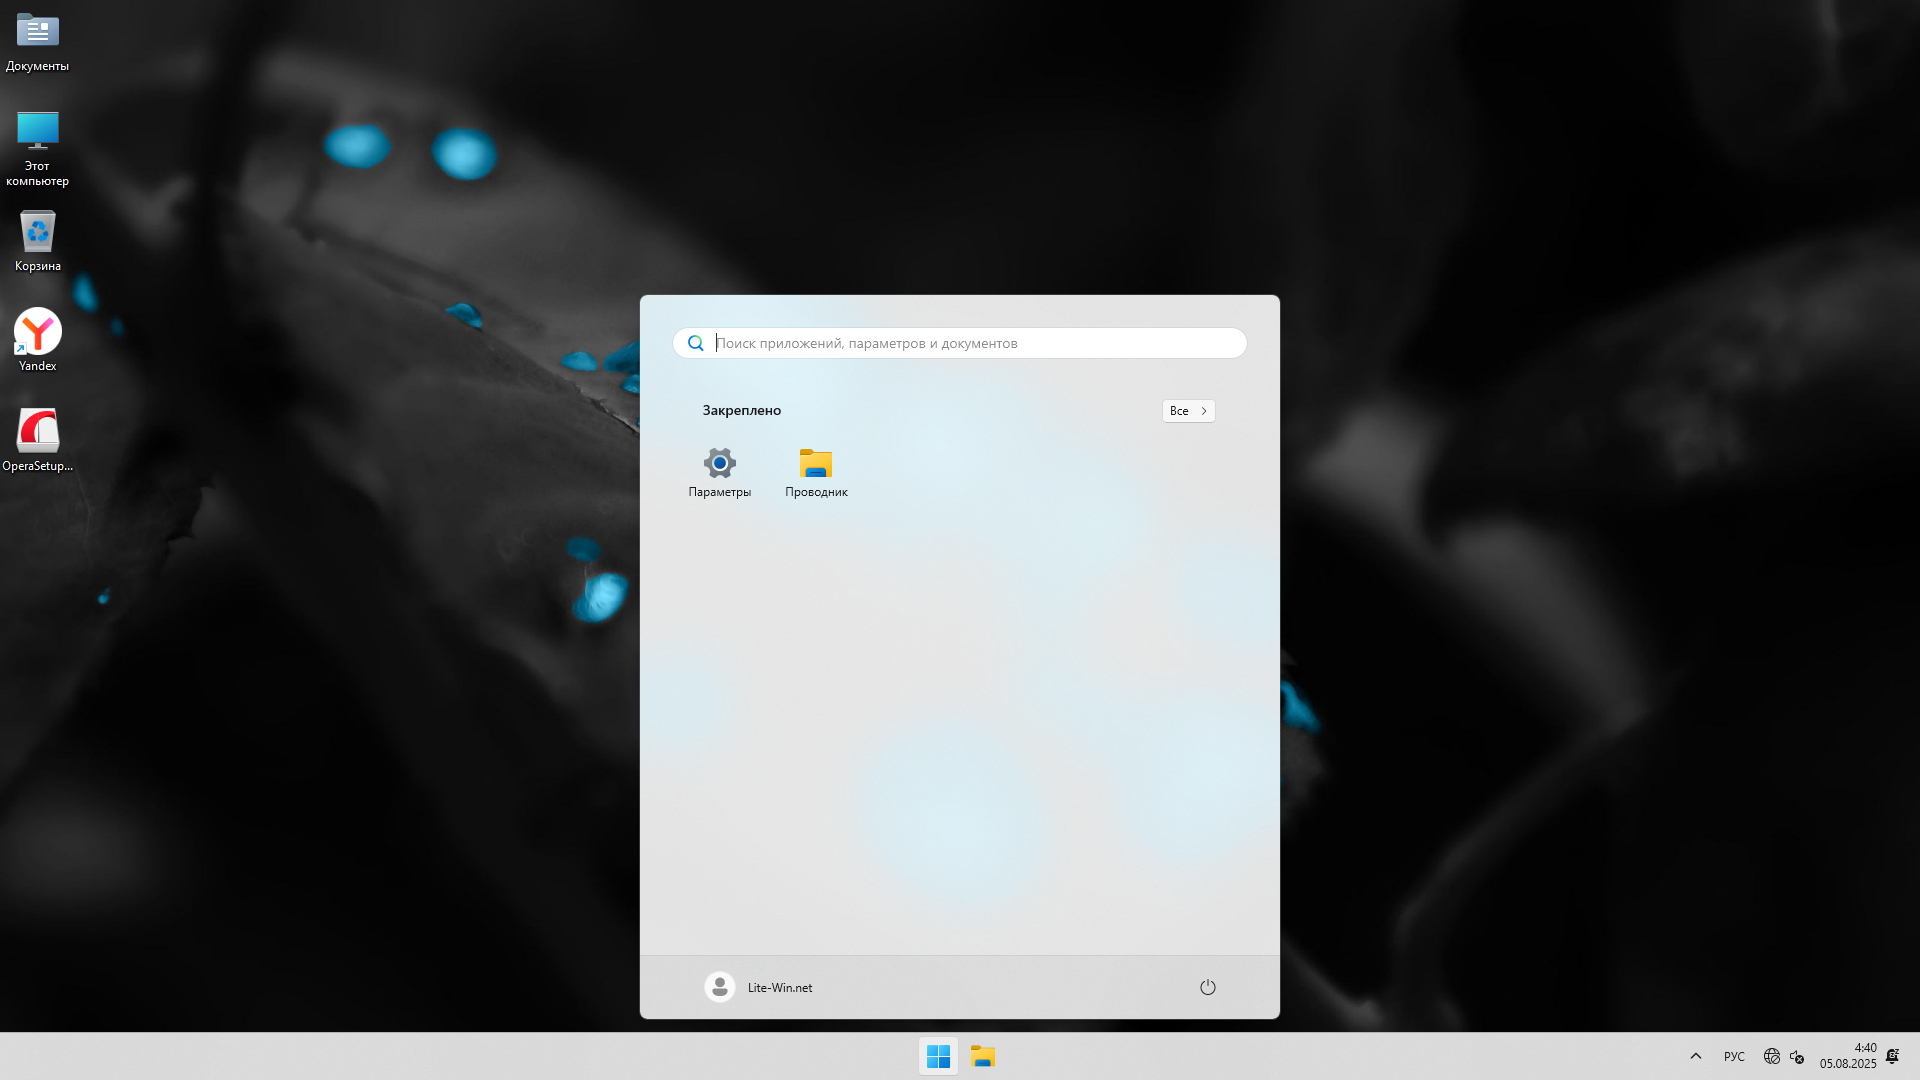
Task: Select the OperaSetup installer file
Action: click(38, 439)
